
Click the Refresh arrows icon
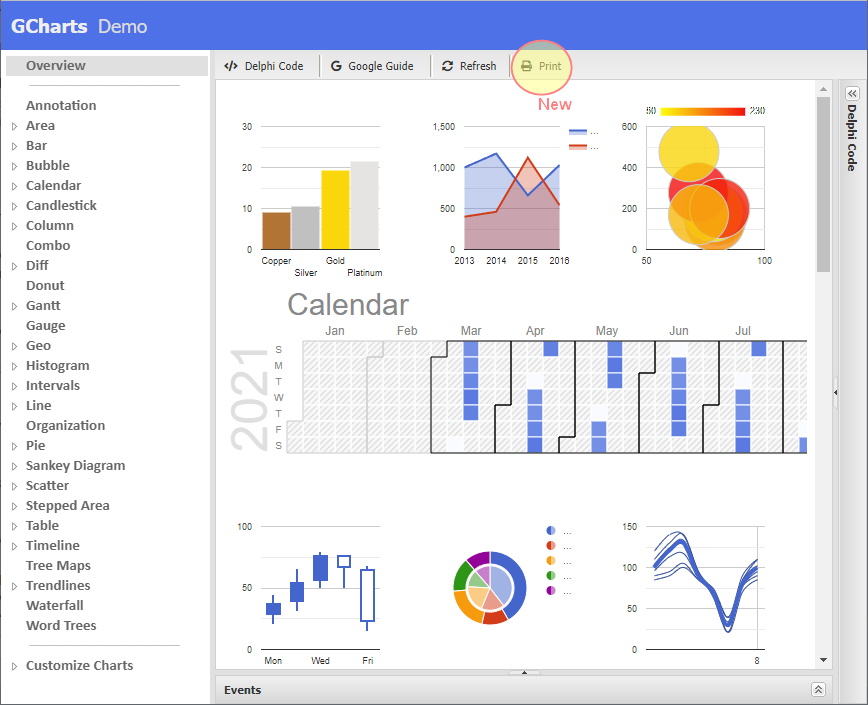(447, 66)
